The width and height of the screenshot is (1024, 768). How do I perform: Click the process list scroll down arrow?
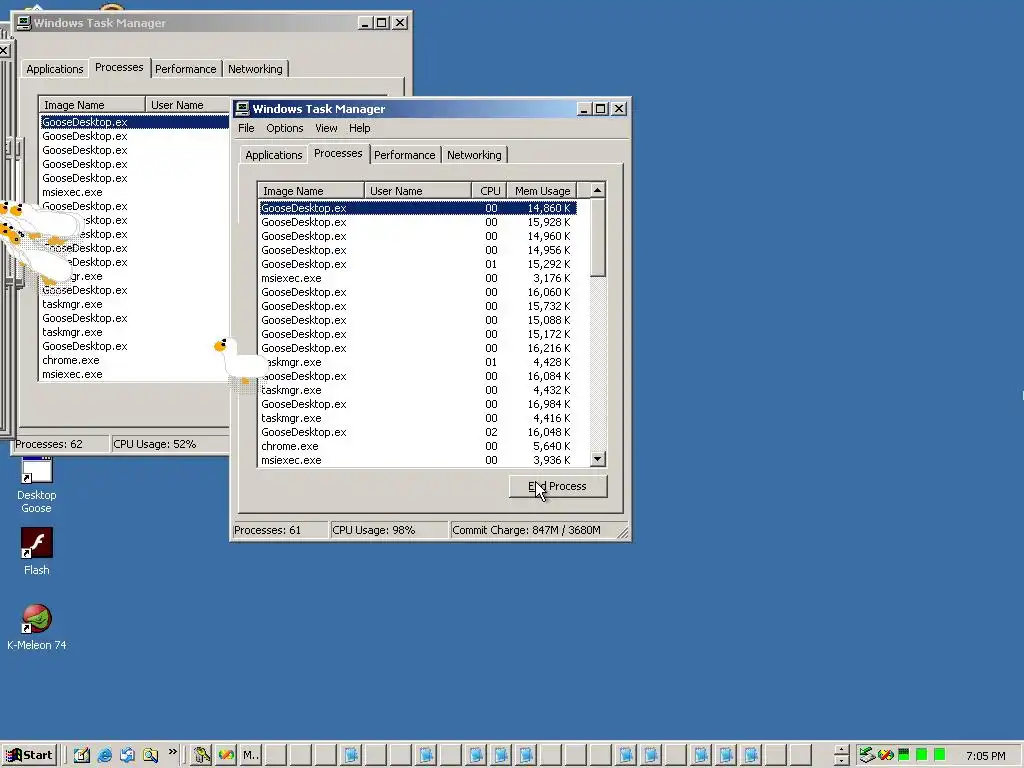coord(598,459)
